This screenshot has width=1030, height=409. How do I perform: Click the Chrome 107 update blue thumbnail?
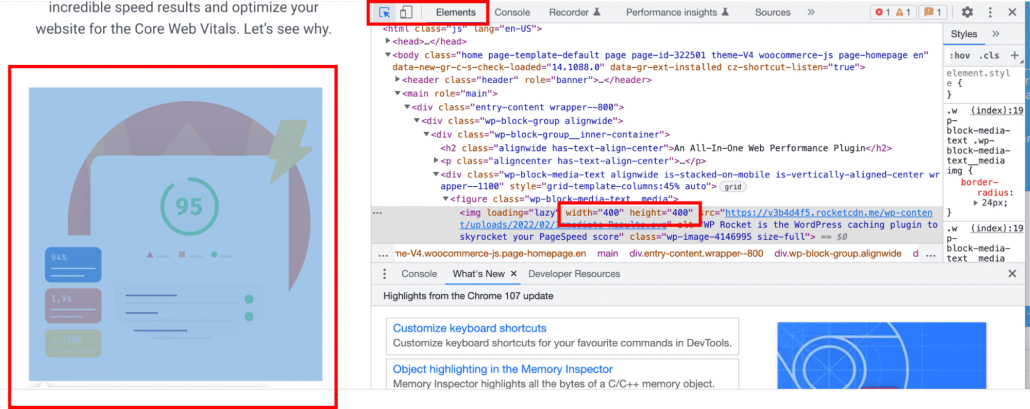click(x=882, y=355)
